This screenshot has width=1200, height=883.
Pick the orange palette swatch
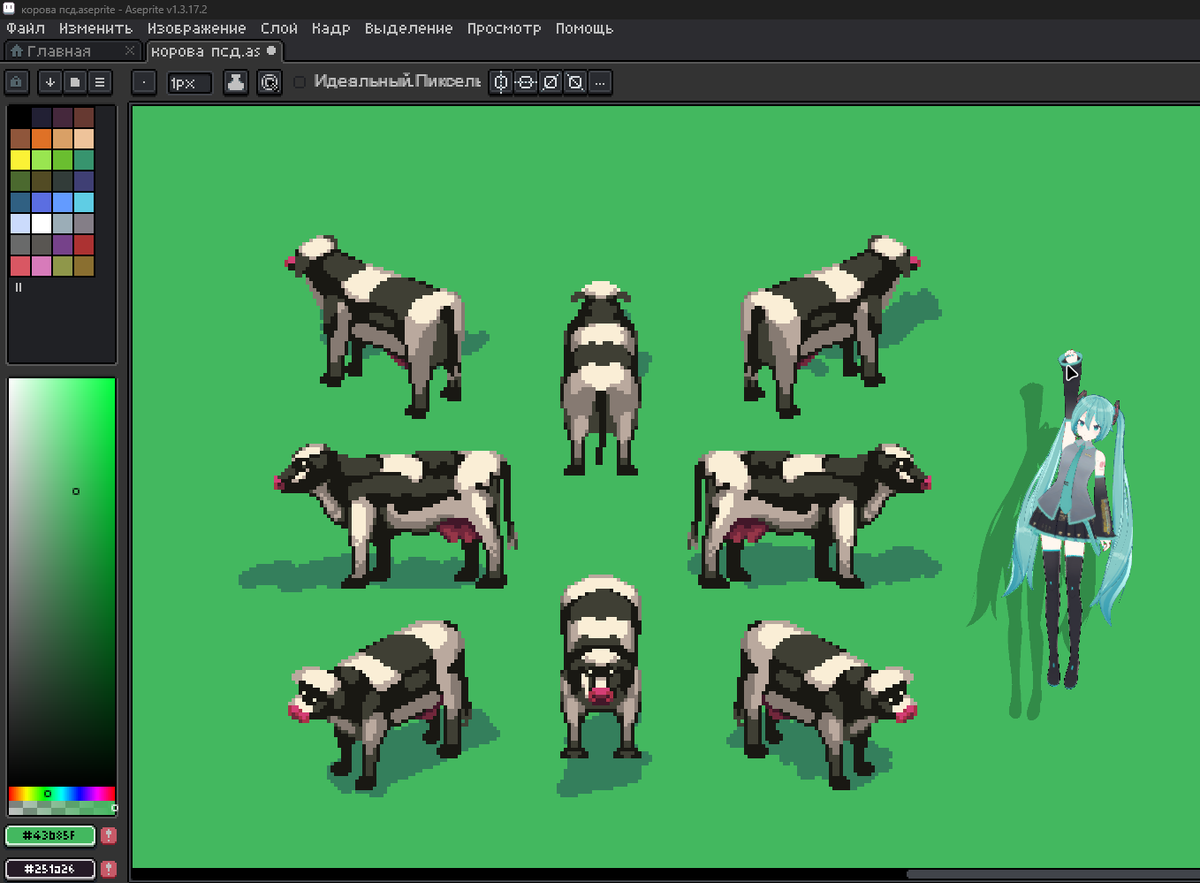click(41, 139)
